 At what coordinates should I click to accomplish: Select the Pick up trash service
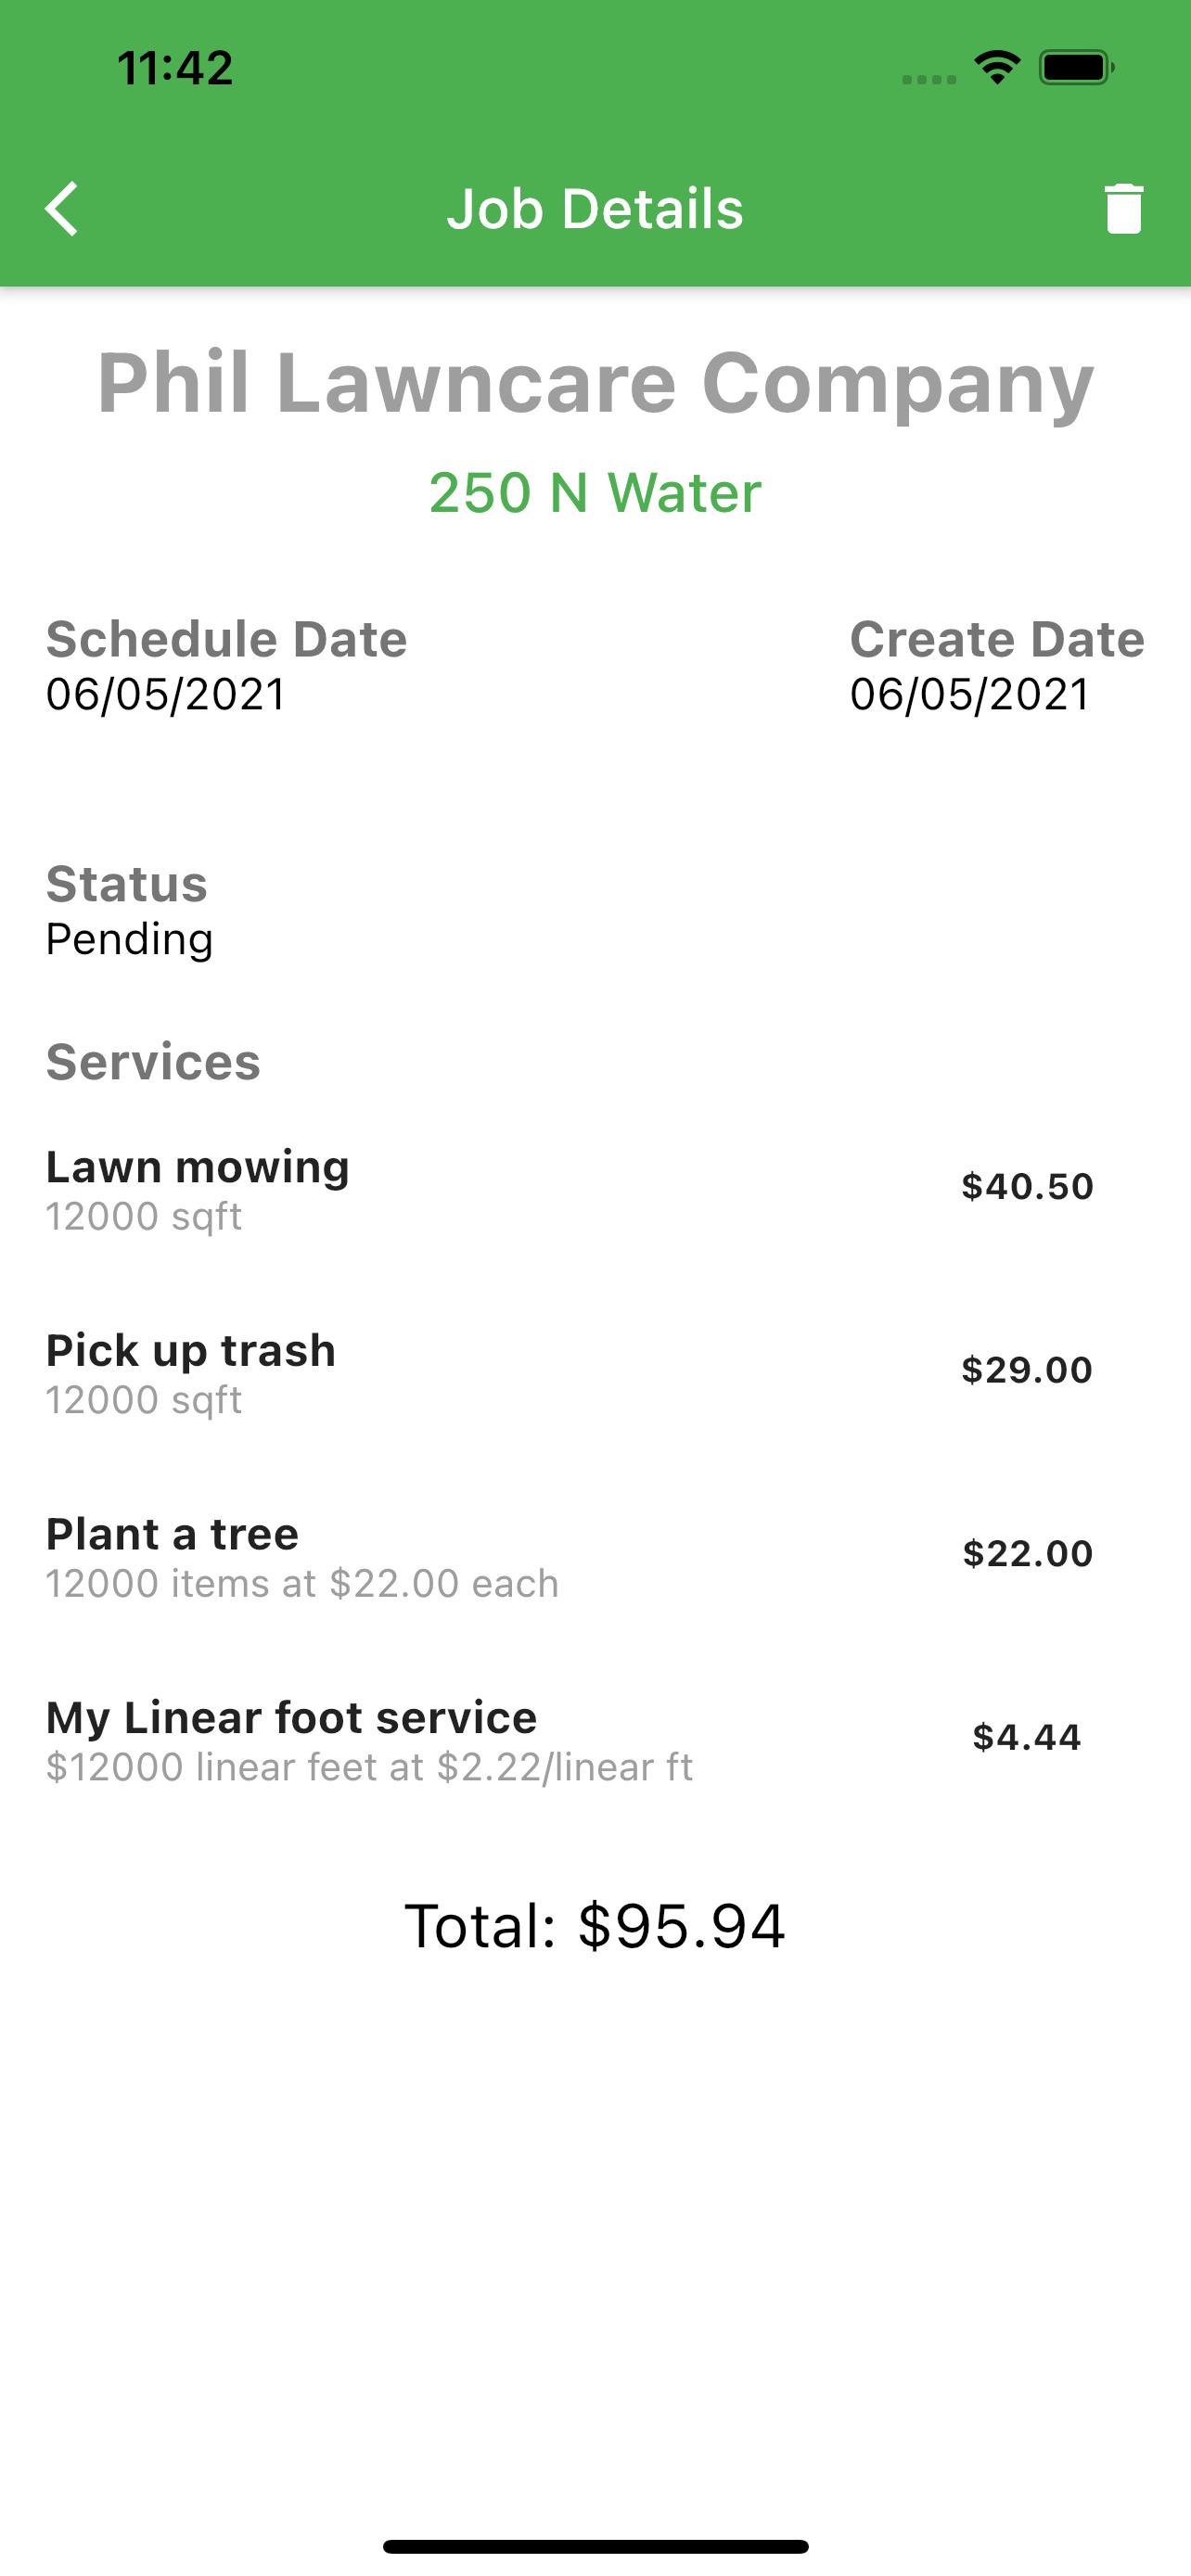click(595, 1373)
